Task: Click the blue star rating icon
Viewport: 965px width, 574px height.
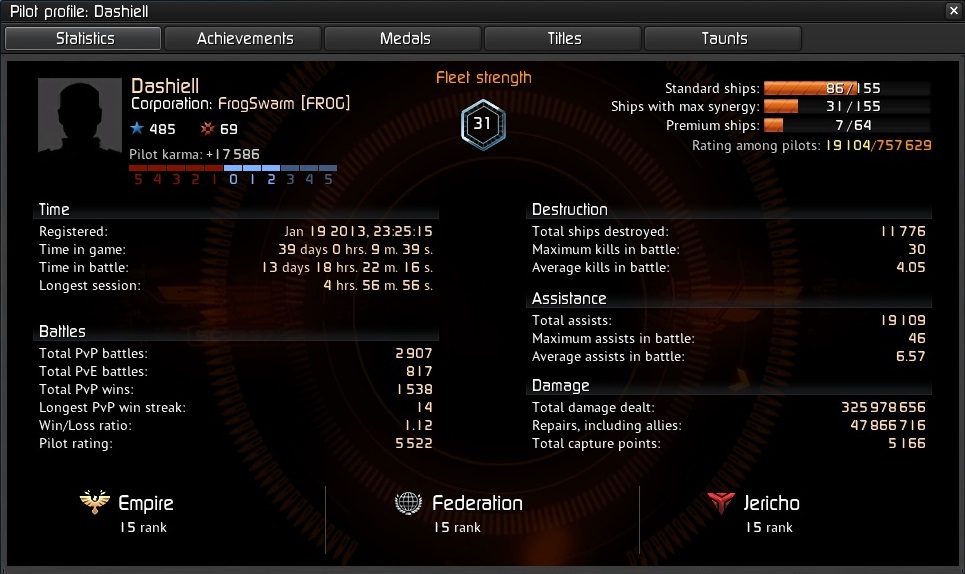Action: click(x=137, y=128)
